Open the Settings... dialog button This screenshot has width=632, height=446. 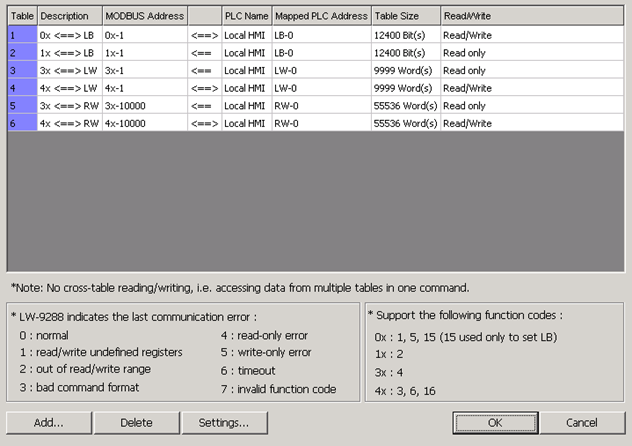pyautogui.click(x=225, y=423)
